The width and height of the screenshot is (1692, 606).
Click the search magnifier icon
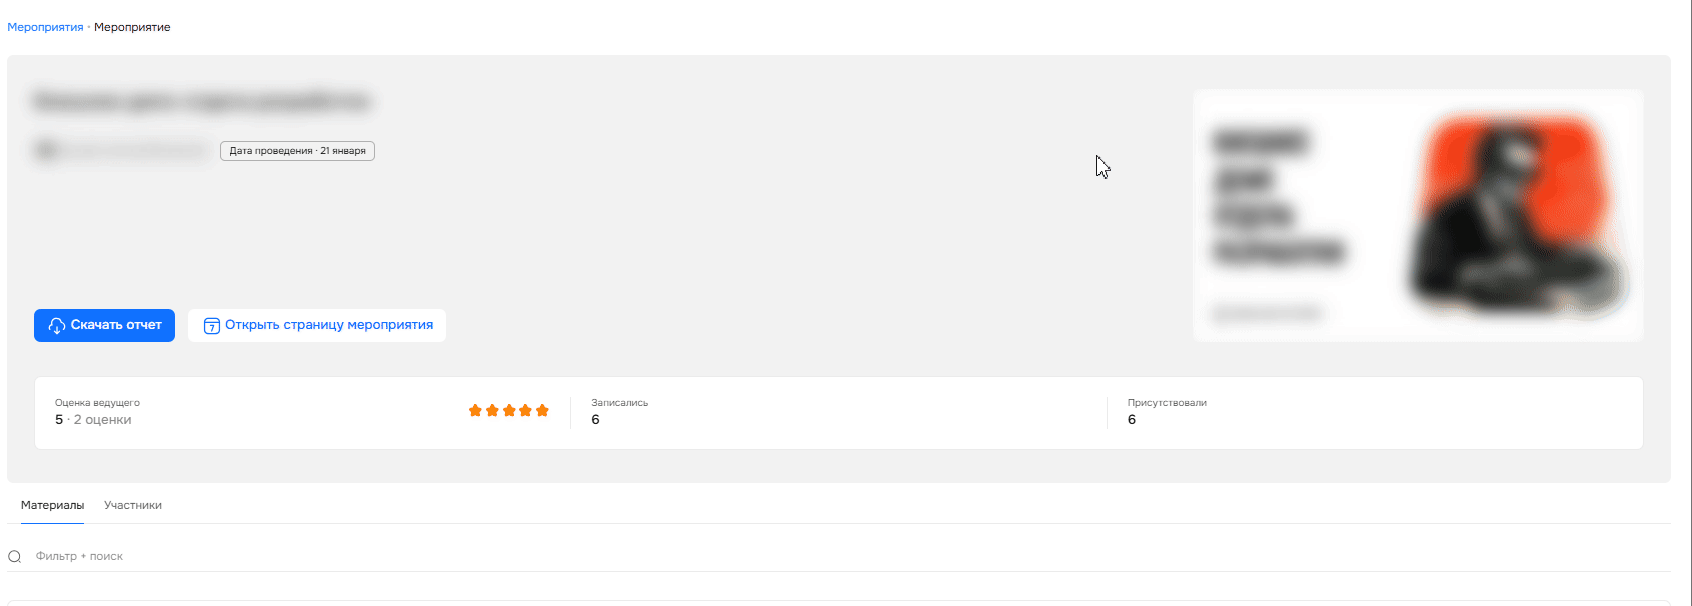15,557
